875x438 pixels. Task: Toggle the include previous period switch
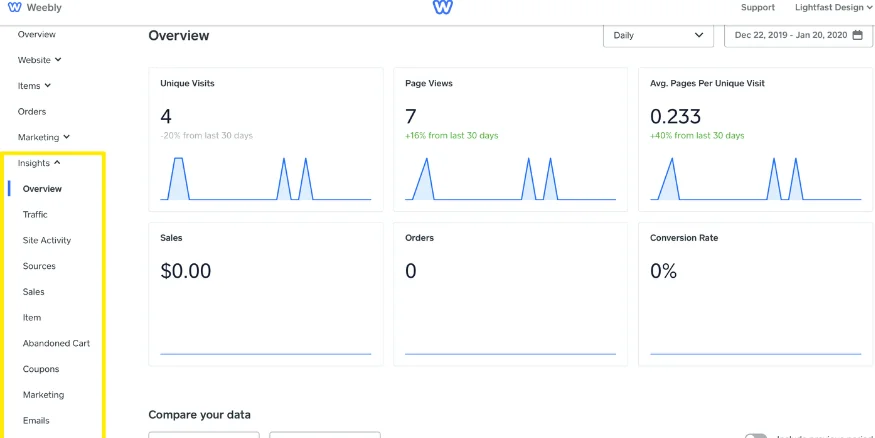coord(756,436)
